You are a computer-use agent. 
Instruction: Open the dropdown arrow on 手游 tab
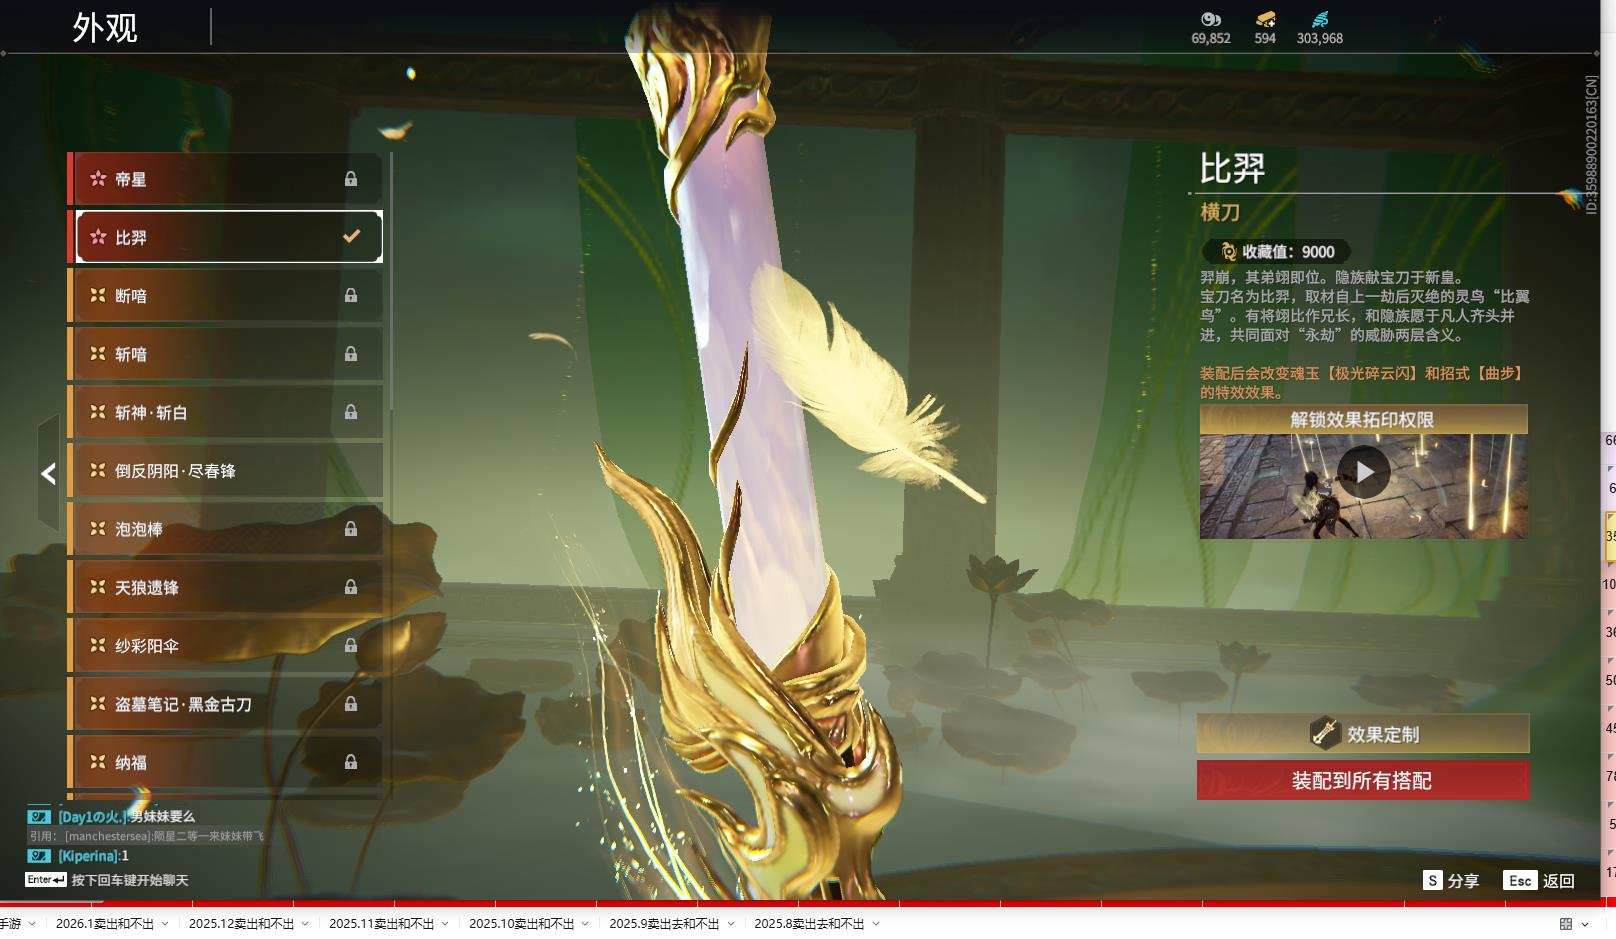32,924
